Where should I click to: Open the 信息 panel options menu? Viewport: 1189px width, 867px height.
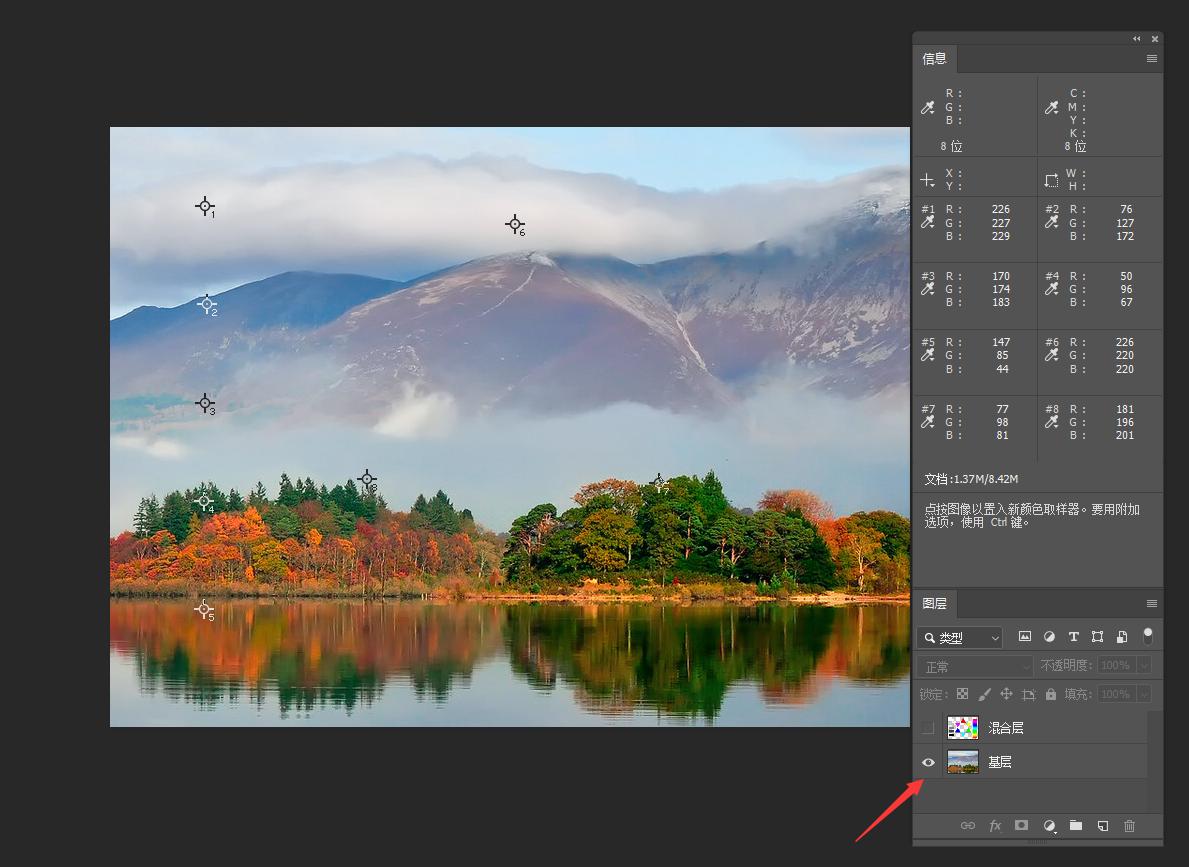(x=1152, y=59)
